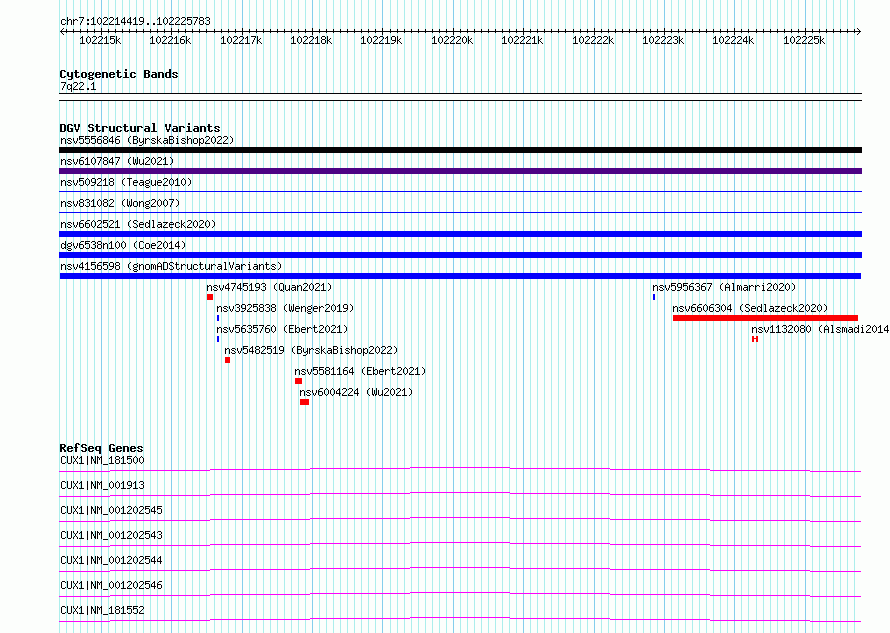Open the CUX1|NM_001202543 transcript
Image resolution: width=890 pixels, height=633 pixels.
coord(111,535)
